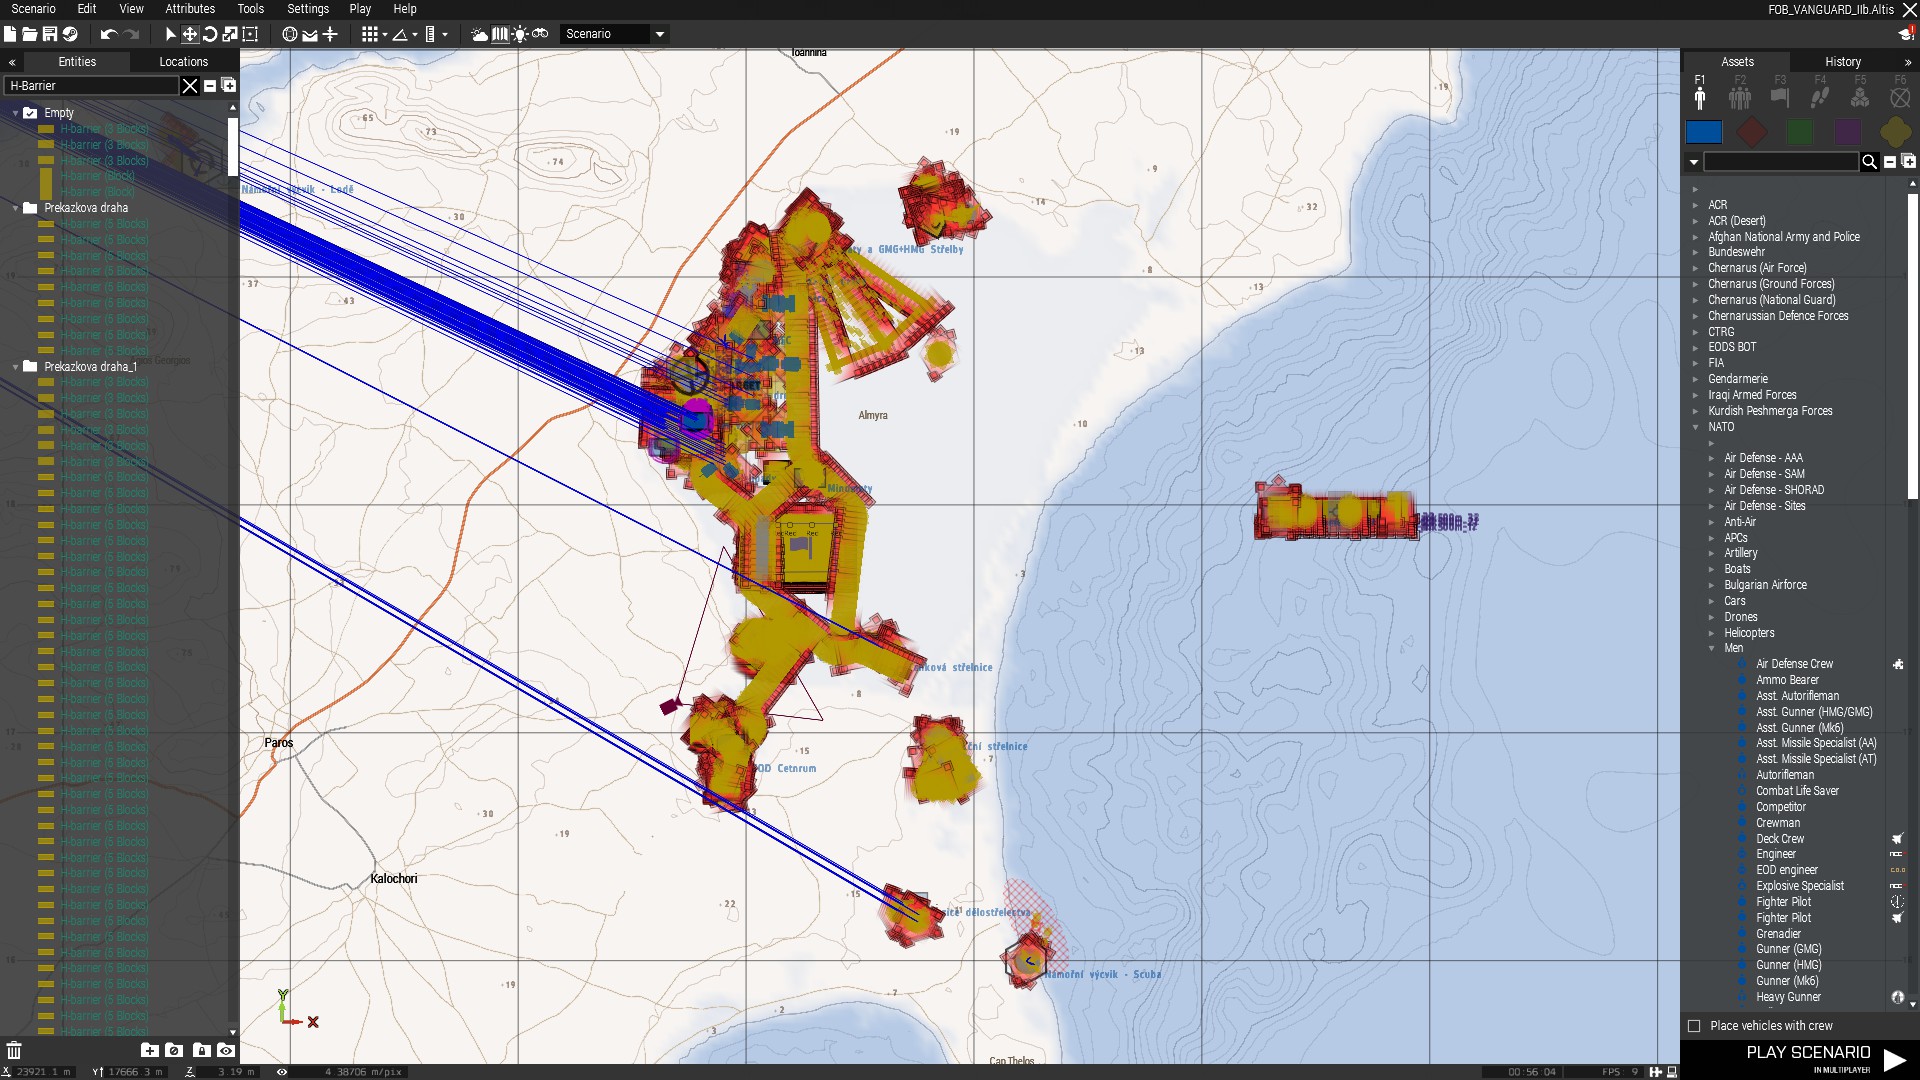Select Markers (F6) asset mode

pyautogui.click(x=1900, y=97)
